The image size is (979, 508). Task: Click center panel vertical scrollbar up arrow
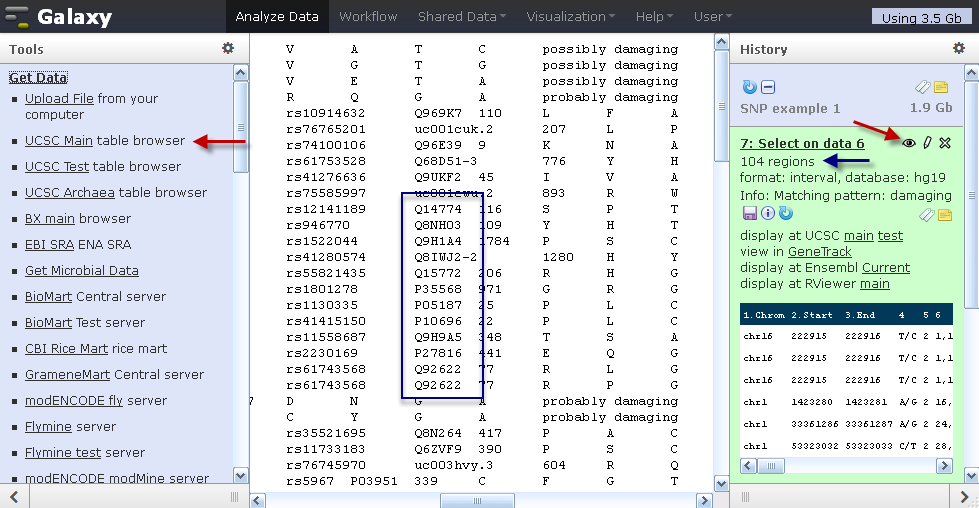coord(721,42)
